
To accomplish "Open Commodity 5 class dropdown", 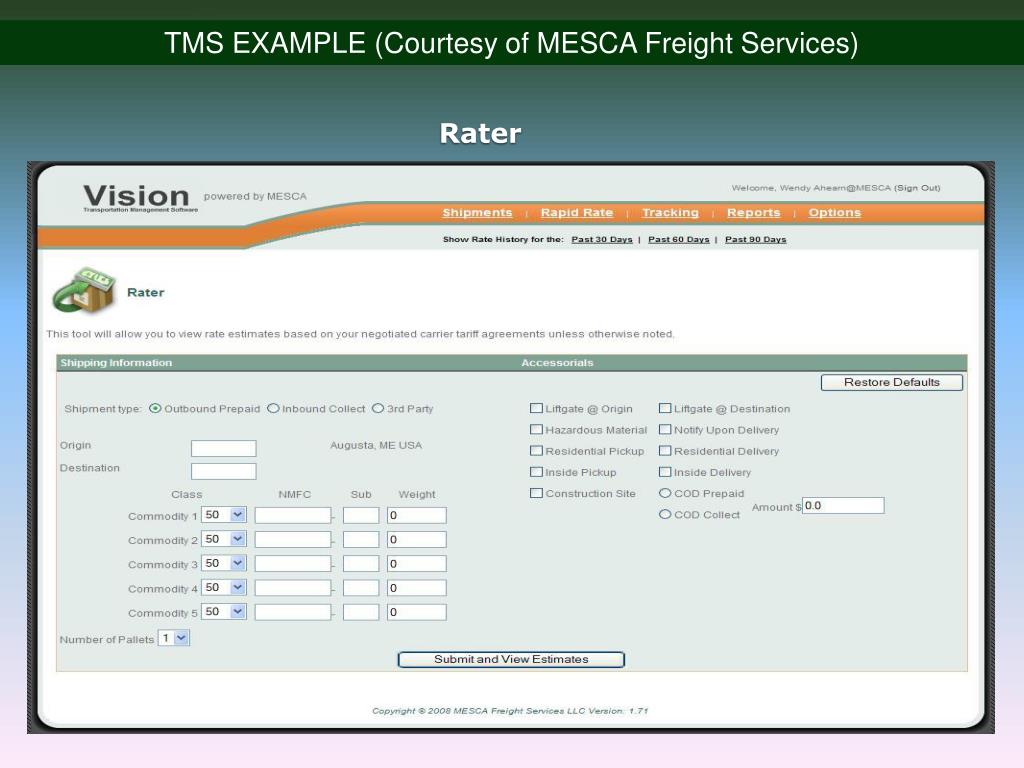I will point(224,612).
